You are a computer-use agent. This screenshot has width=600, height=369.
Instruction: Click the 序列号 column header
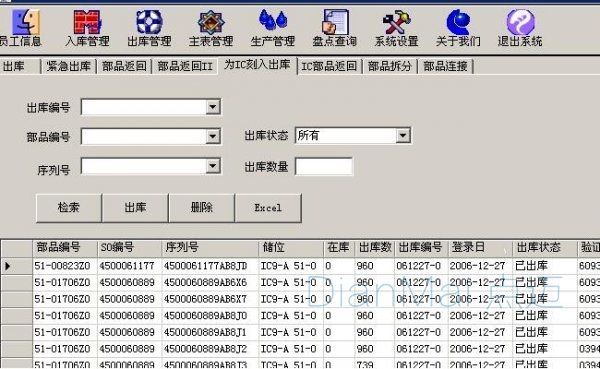210,248
